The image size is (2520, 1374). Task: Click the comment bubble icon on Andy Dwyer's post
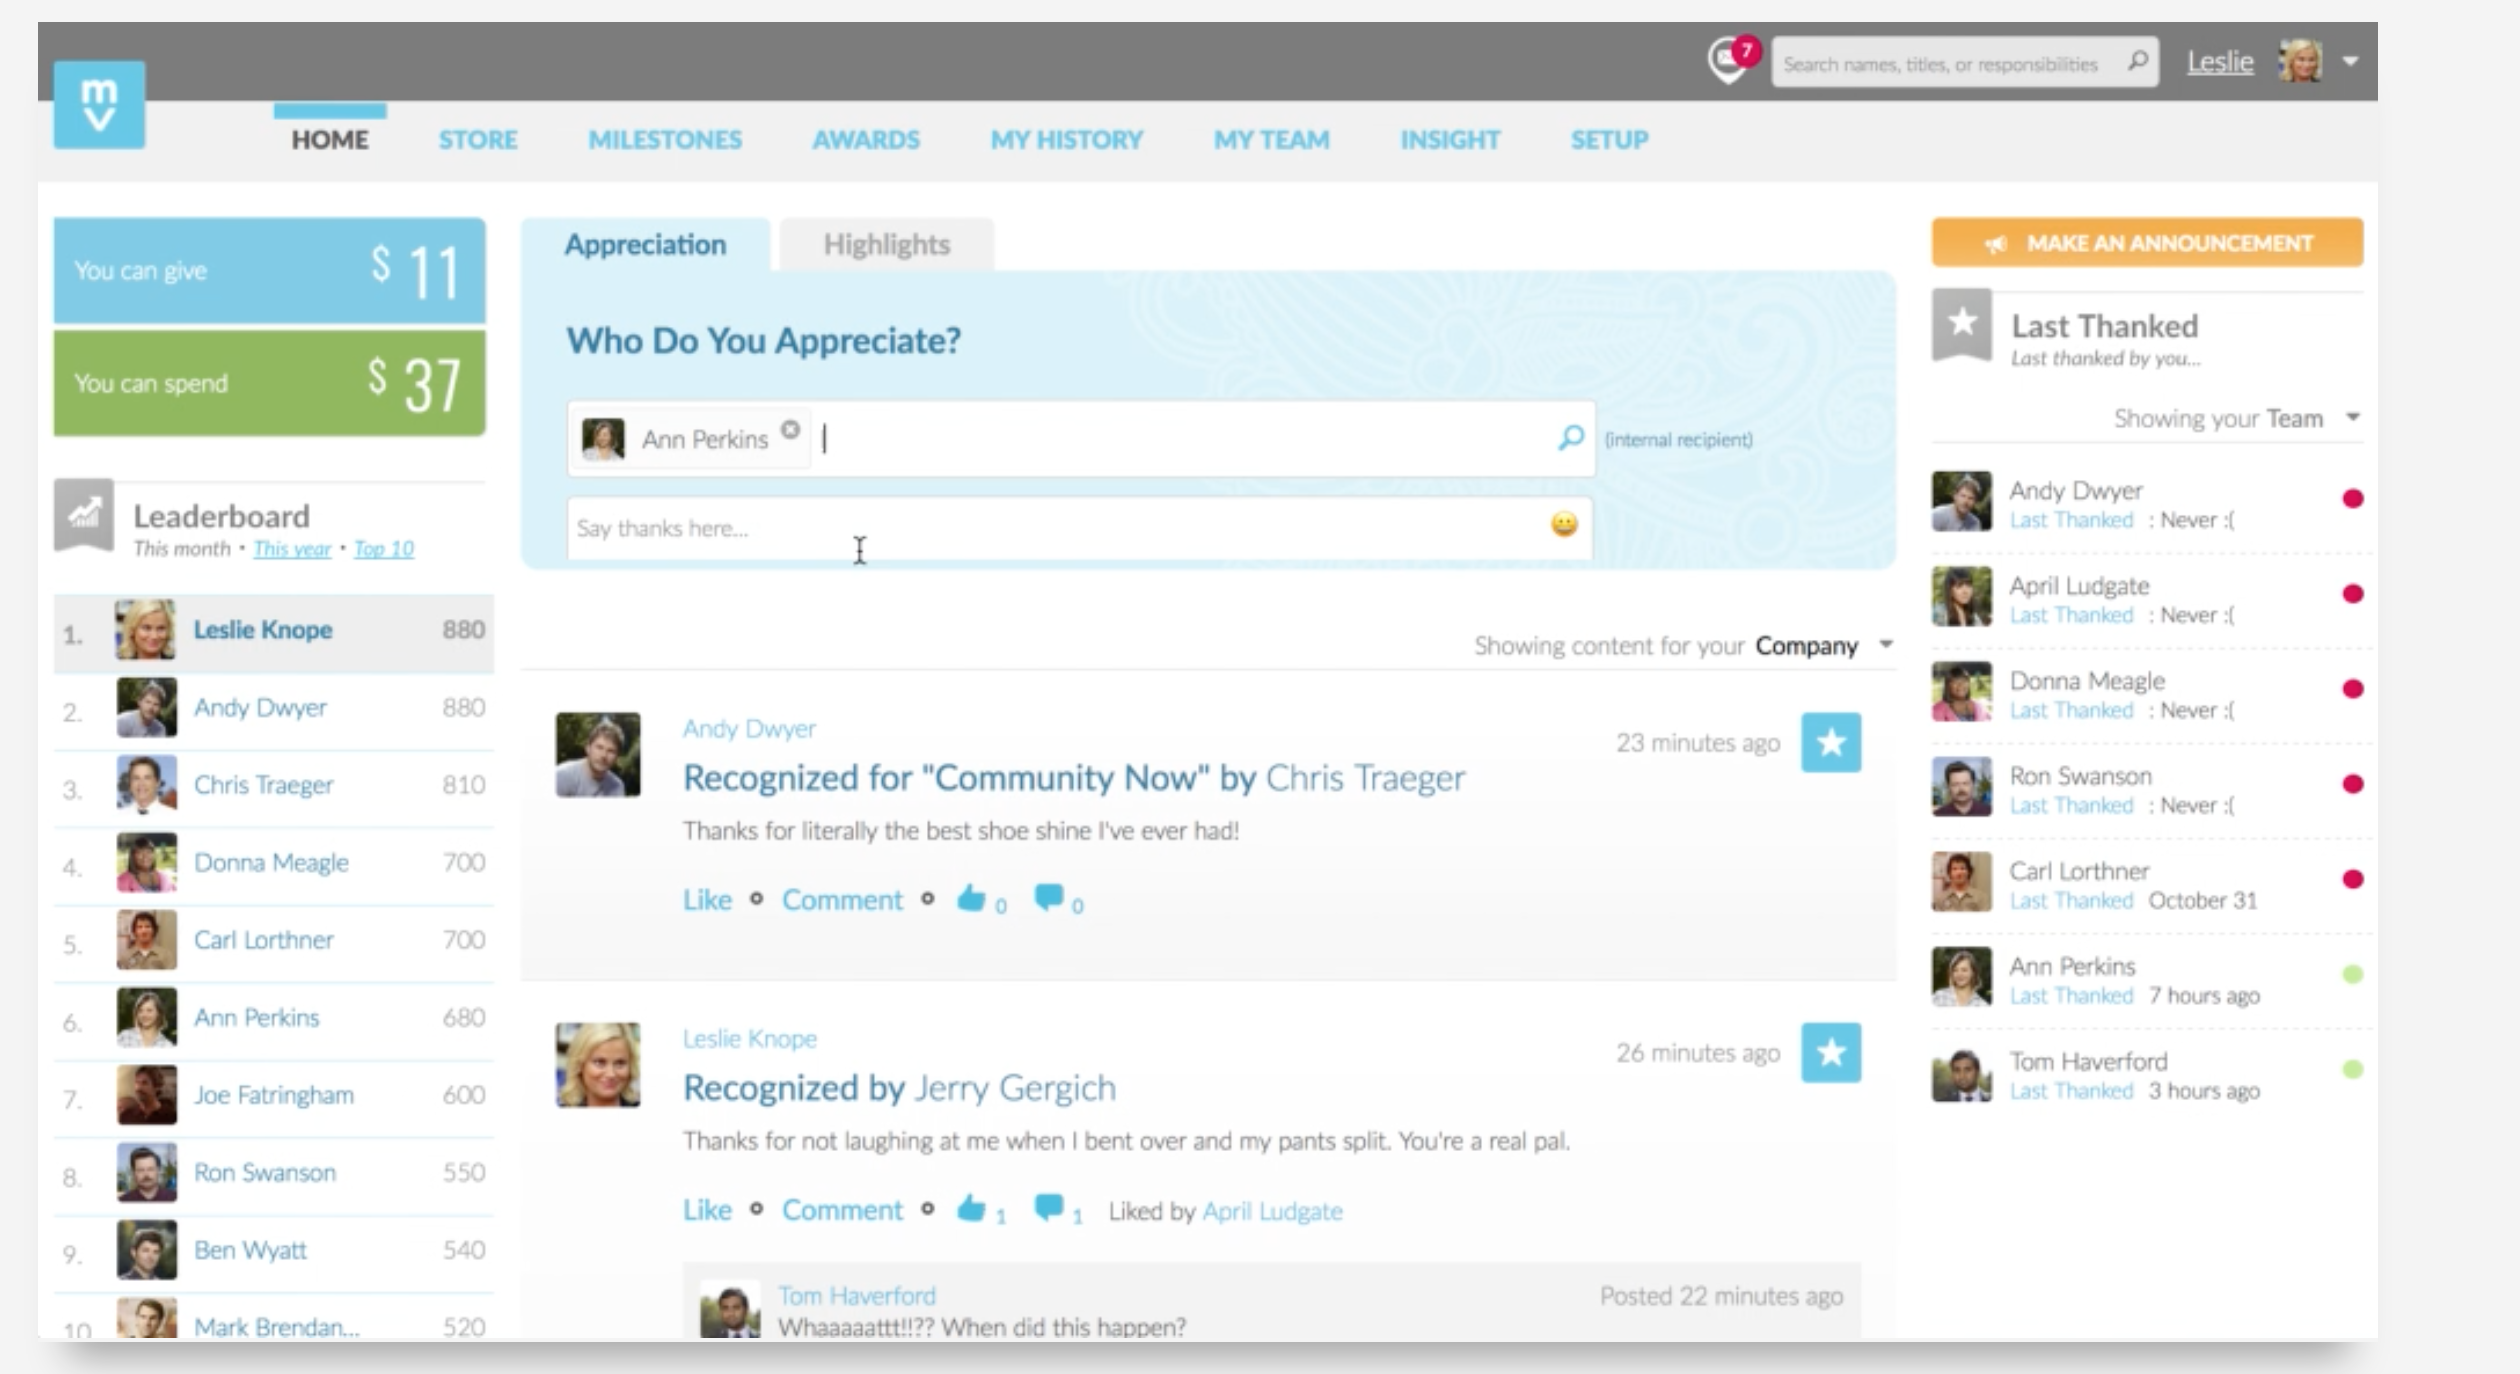click(x=1048, y=898)
